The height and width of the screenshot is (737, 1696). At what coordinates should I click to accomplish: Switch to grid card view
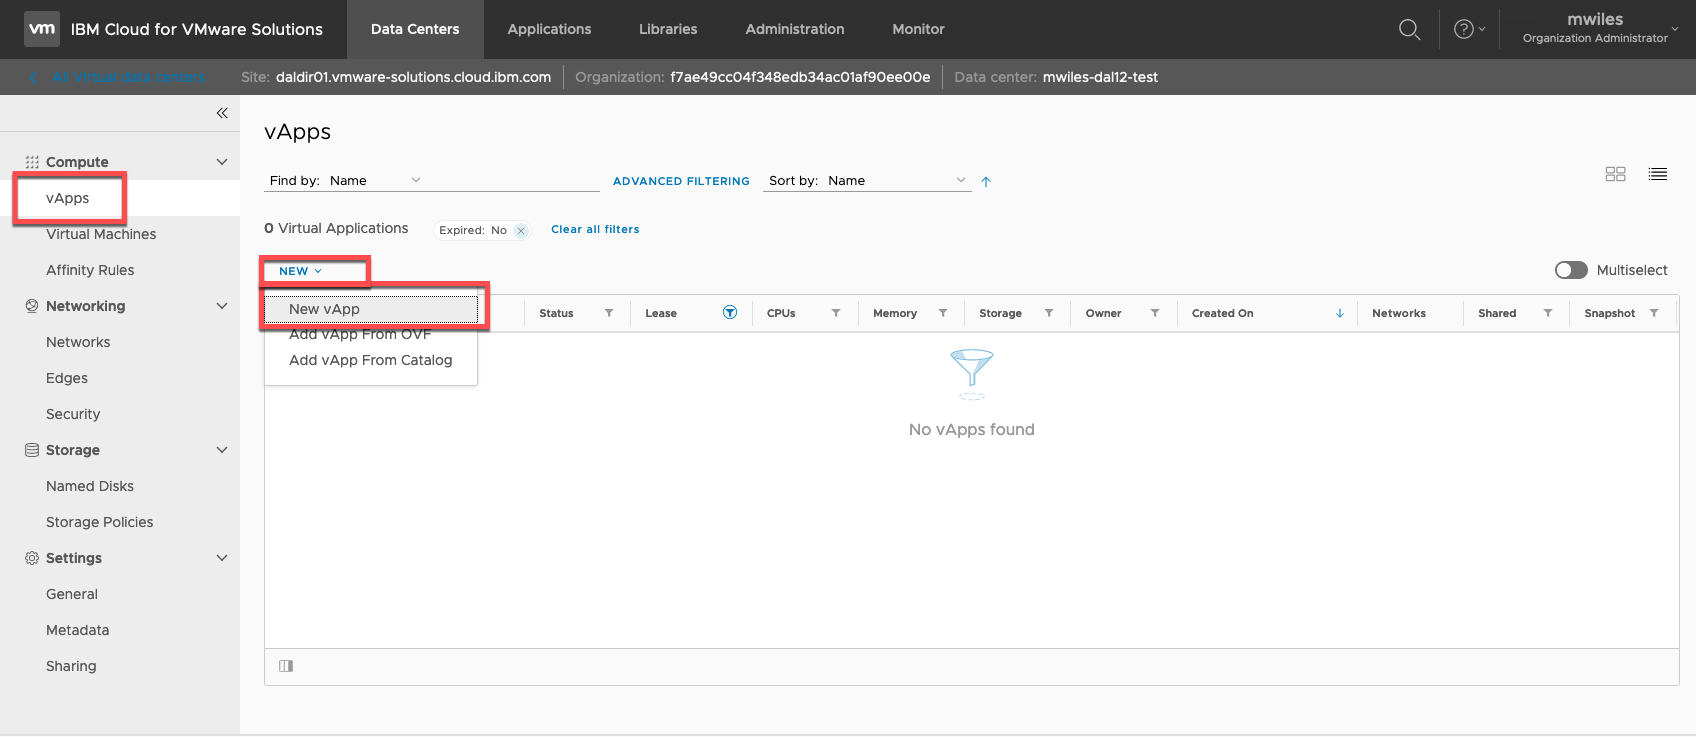(x=1615, y=174)
